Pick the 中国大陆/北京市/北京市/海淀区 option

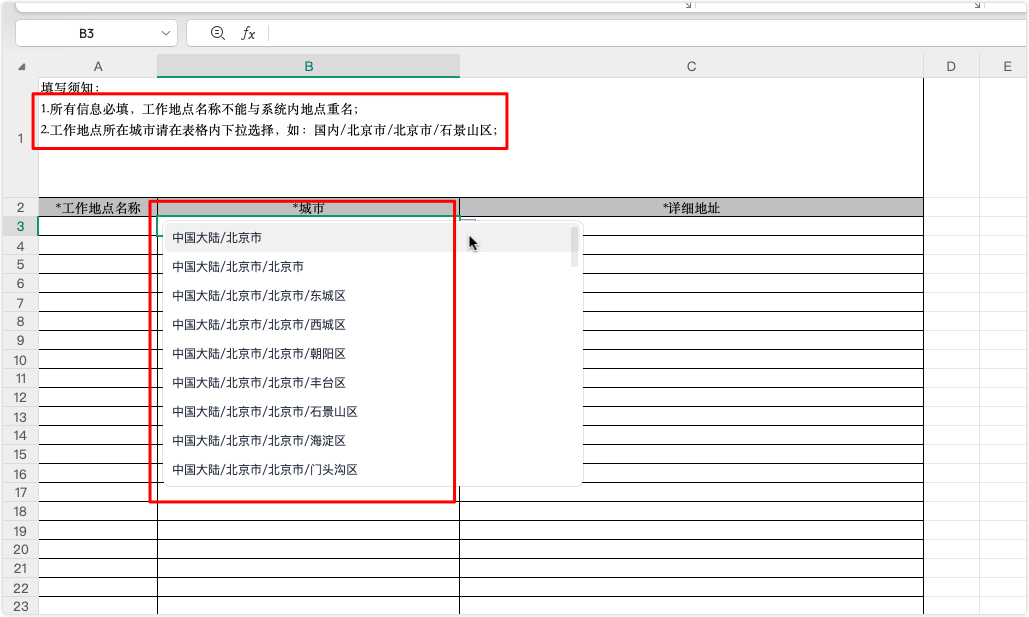pyautogui.click(x=258, y=441)
